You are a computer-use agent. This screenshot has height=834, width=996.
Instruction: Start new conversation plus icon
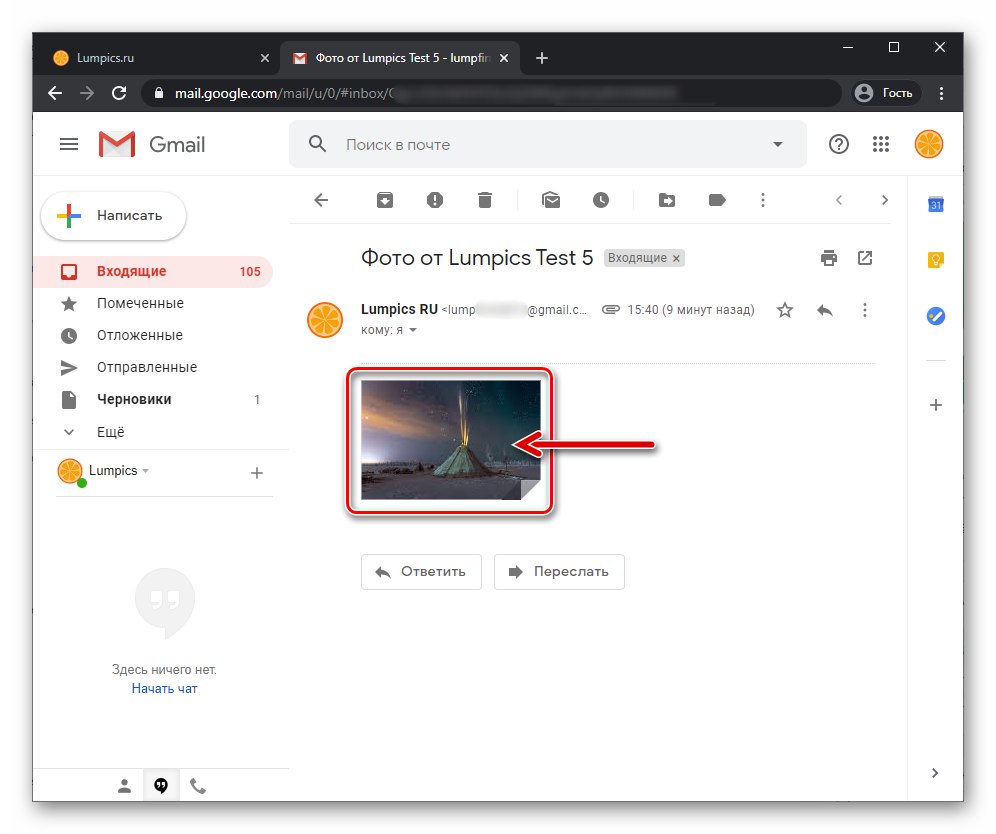coord(257,473)
